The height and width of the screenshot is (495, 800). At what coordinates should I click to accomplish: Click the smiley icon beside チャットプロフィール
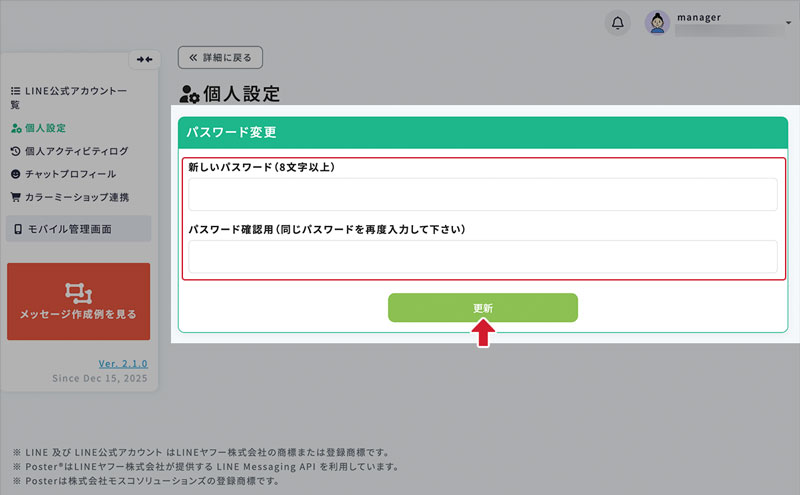[15, 174]
